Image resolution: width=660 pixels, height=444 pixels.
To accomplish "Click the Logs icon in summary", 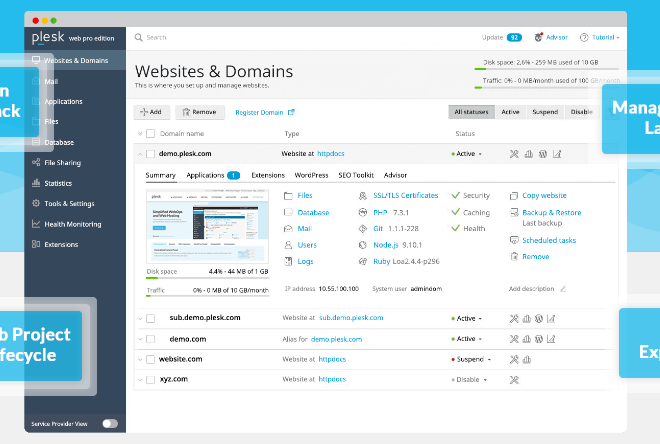I will click(x=288, y=261).
